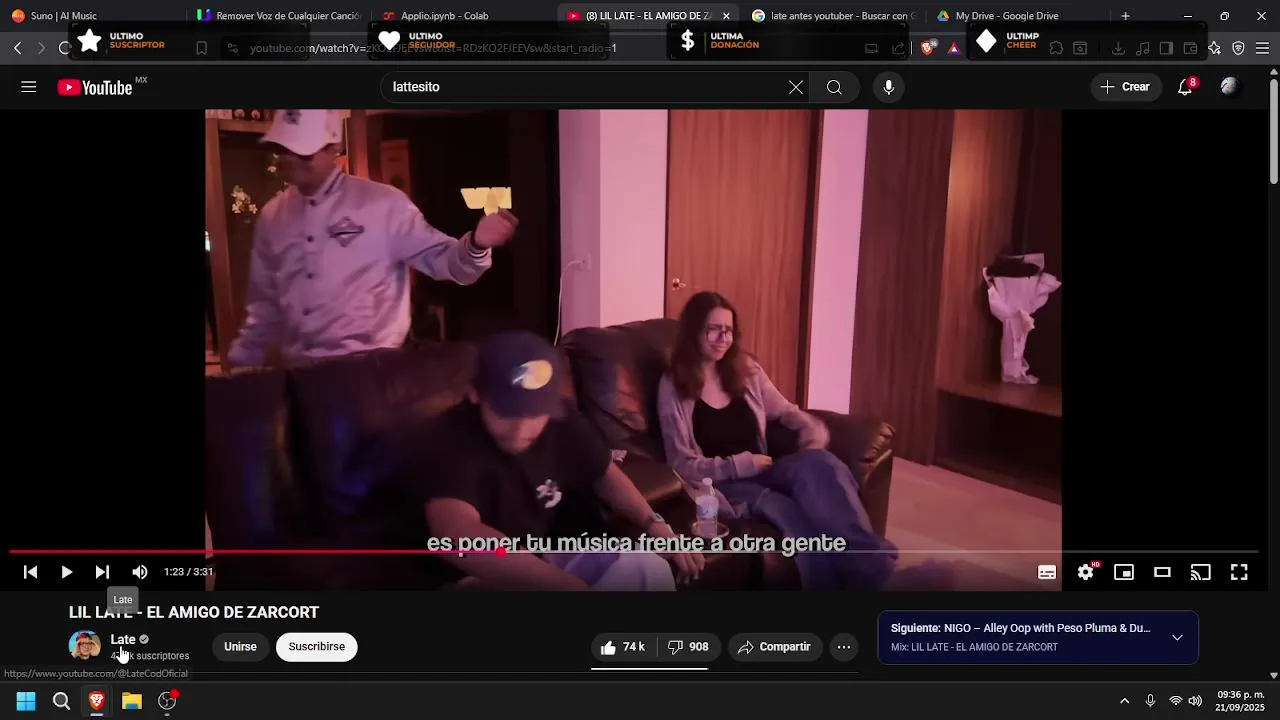Open the taskbar clock and date

(x=1241, y=701)
